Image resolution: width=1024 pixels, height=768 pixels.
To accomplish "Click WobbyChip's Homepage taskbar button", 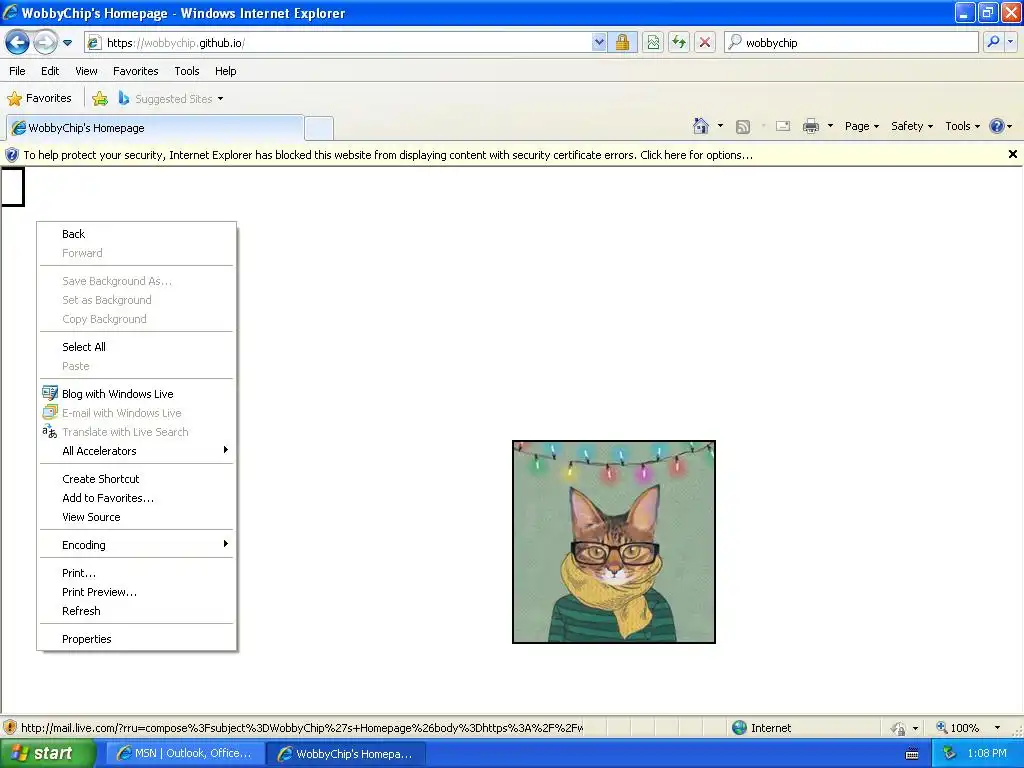I will (346, 754).
